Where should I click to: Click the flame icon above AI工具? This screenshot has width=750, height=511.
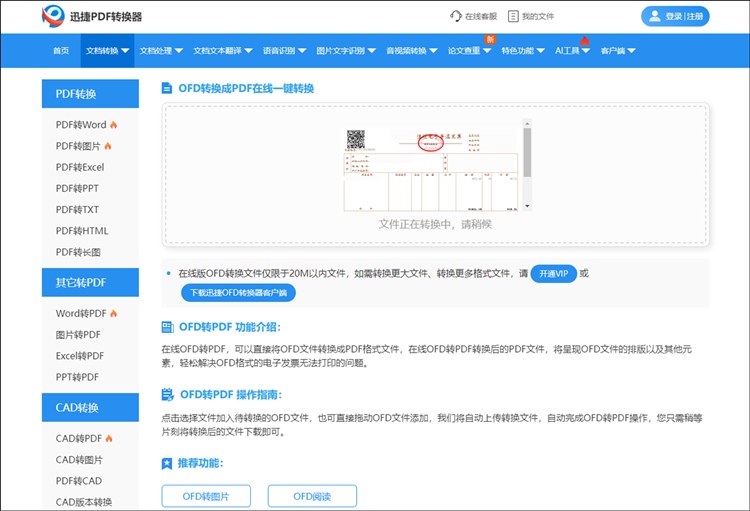tap(585, 41)
